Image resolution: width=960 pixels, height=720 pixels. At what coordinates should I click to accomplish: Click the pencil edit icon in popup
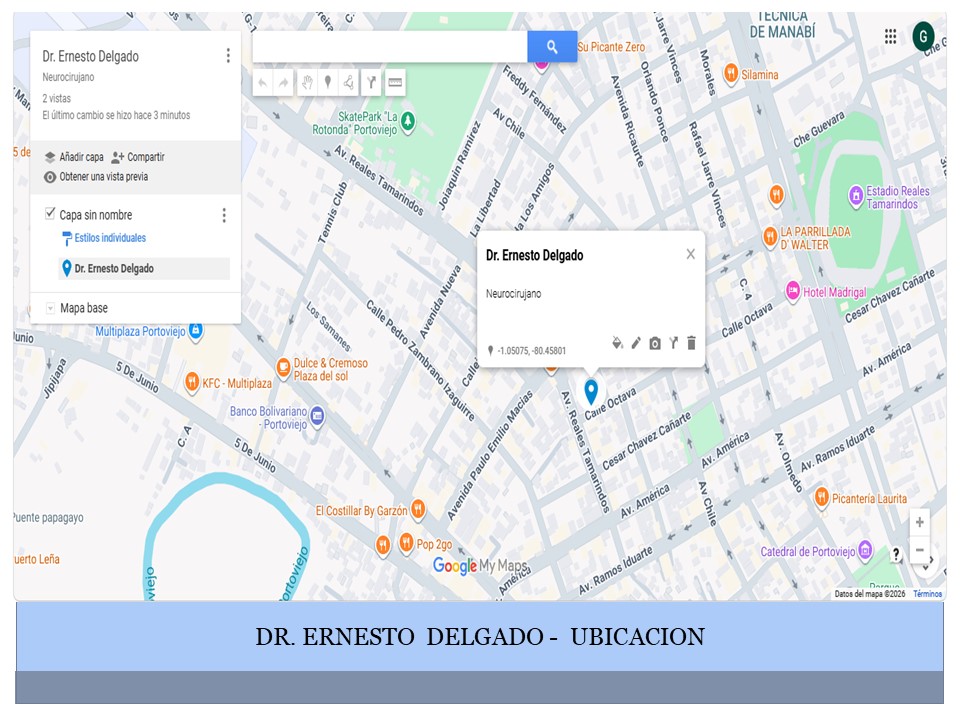[636, 343]
